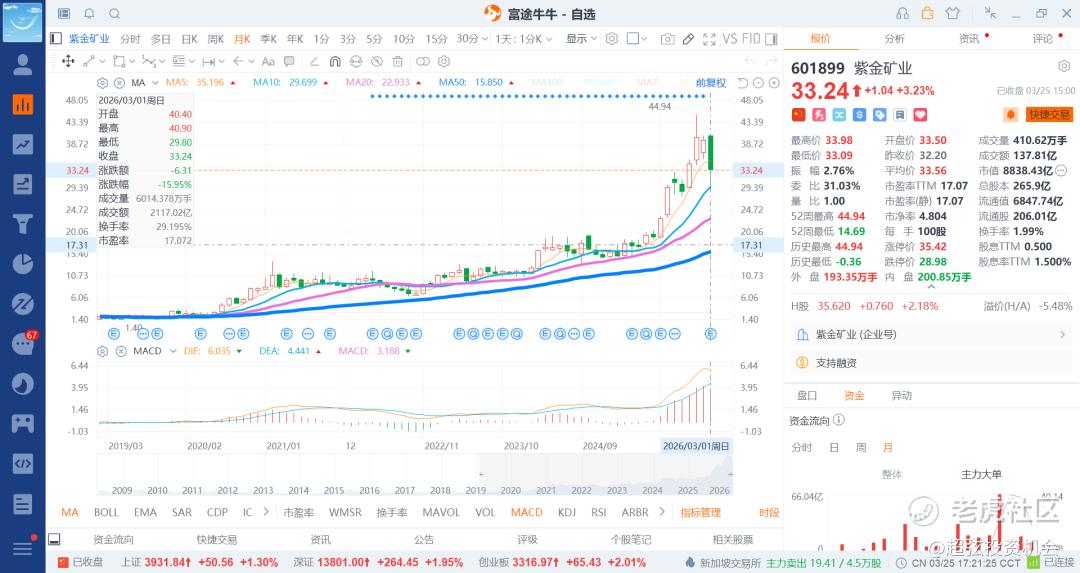Remove the MACD indicator with X icon
The height and width of the screenshot is (573, 1080).
click(x=121, y=351)
